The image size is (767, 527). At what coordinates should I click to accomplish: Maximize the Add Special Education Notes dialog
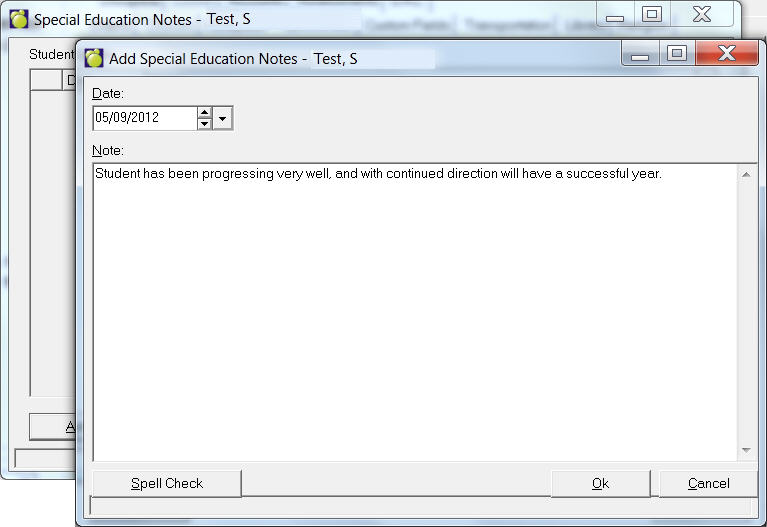click(x=677, y=53)
